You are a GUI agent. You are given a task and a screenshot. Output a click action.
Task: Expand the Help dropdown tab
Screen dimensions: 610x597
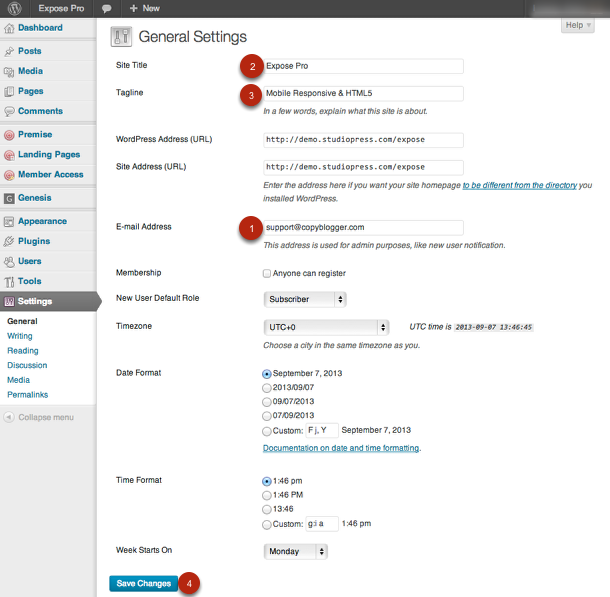(x=578, y=25)
